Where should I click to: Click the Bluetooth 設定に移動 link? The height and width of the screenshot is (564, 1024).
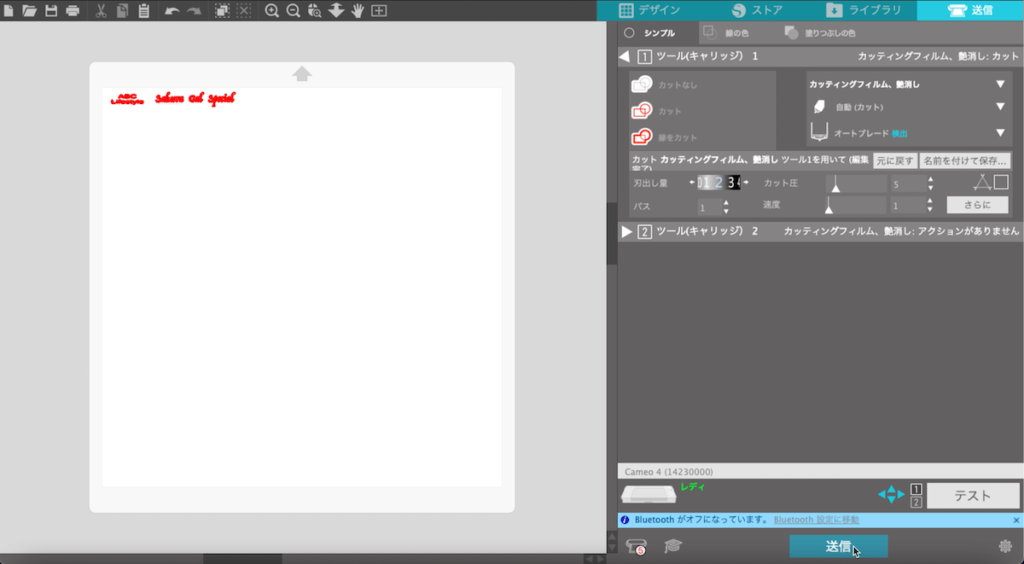point(818,520)
